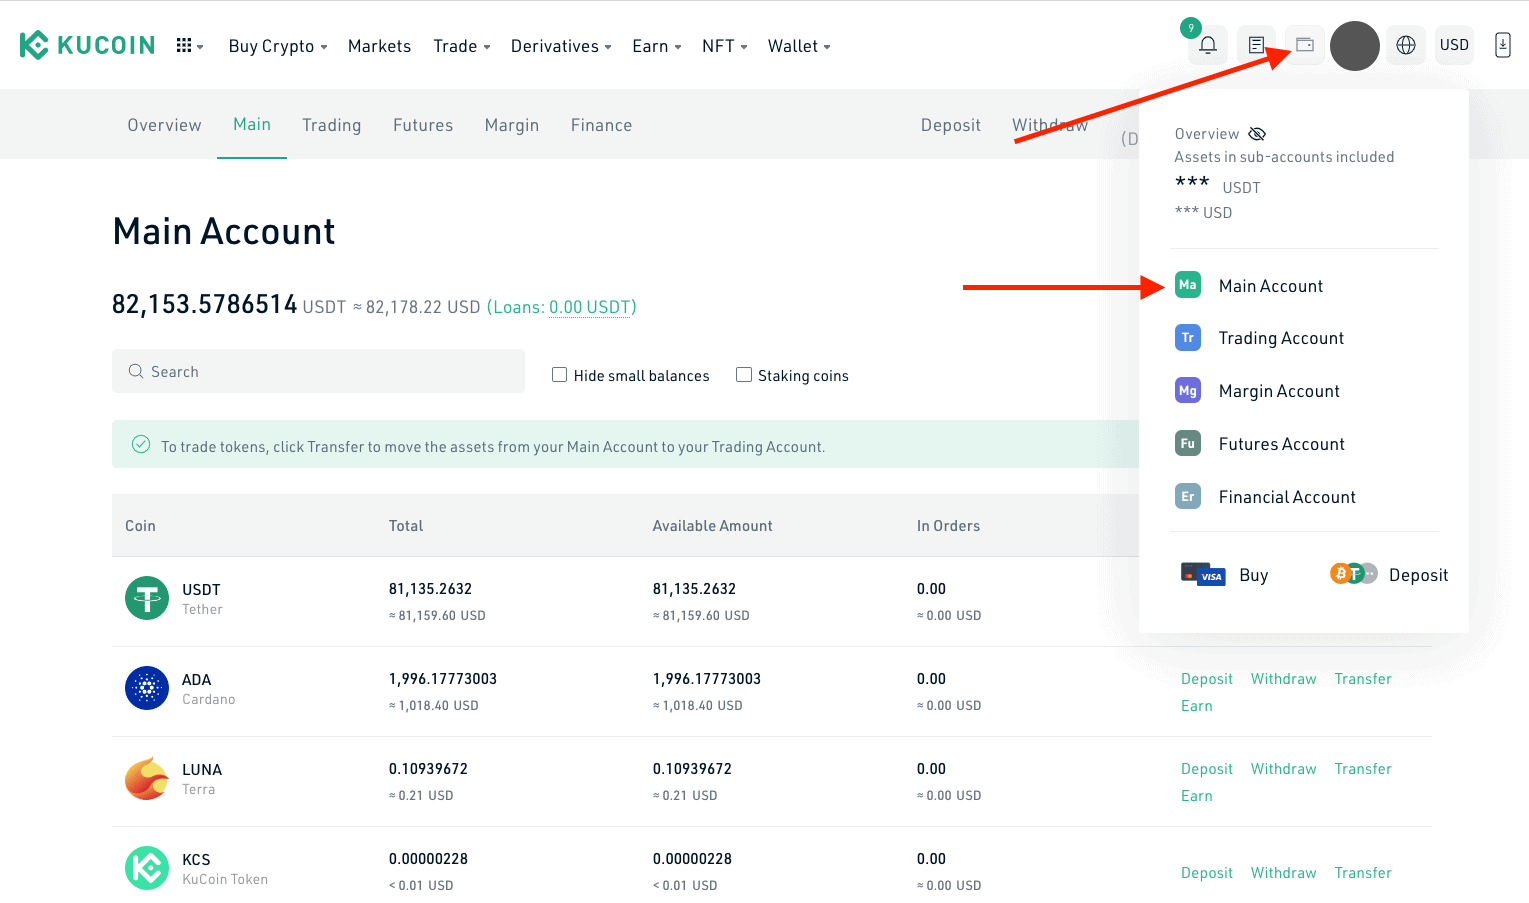Switch to the Trading tab

[331, 125]
